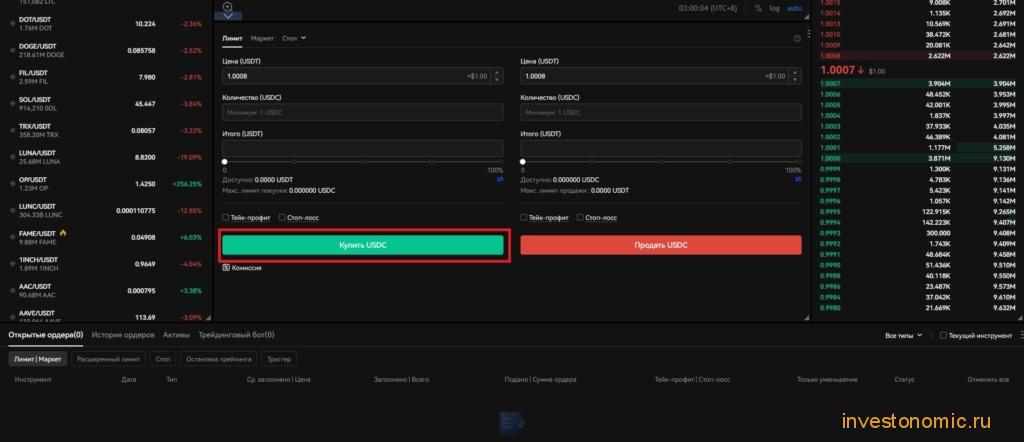
Task: Select the LUNA/USDT pair row
Action: [106, 157]
